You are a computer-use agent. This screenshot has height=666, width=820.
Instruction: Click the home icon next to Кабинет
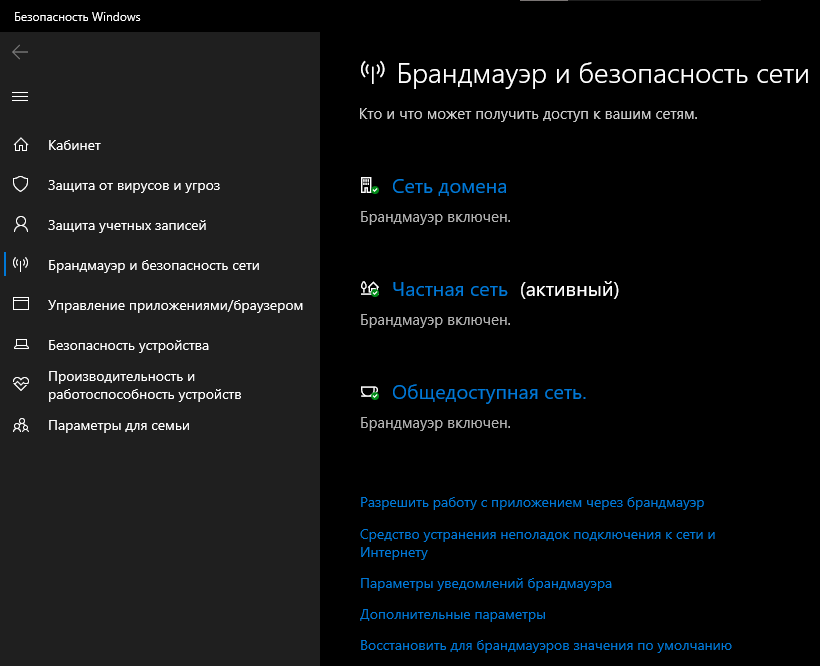(21, 145)
